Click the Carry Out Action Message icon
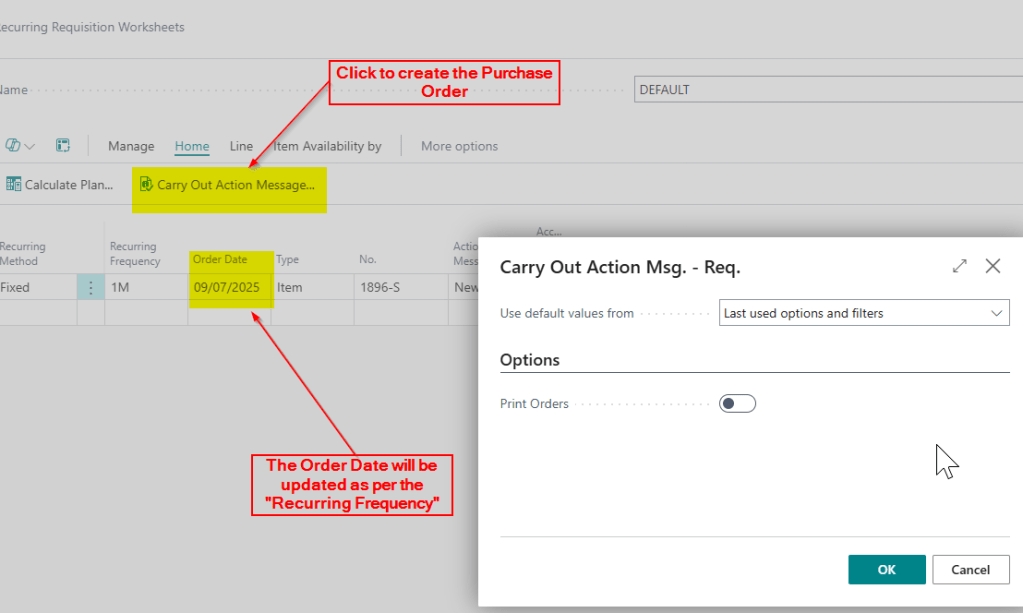 pyautogui.click(x=146, y=184)
